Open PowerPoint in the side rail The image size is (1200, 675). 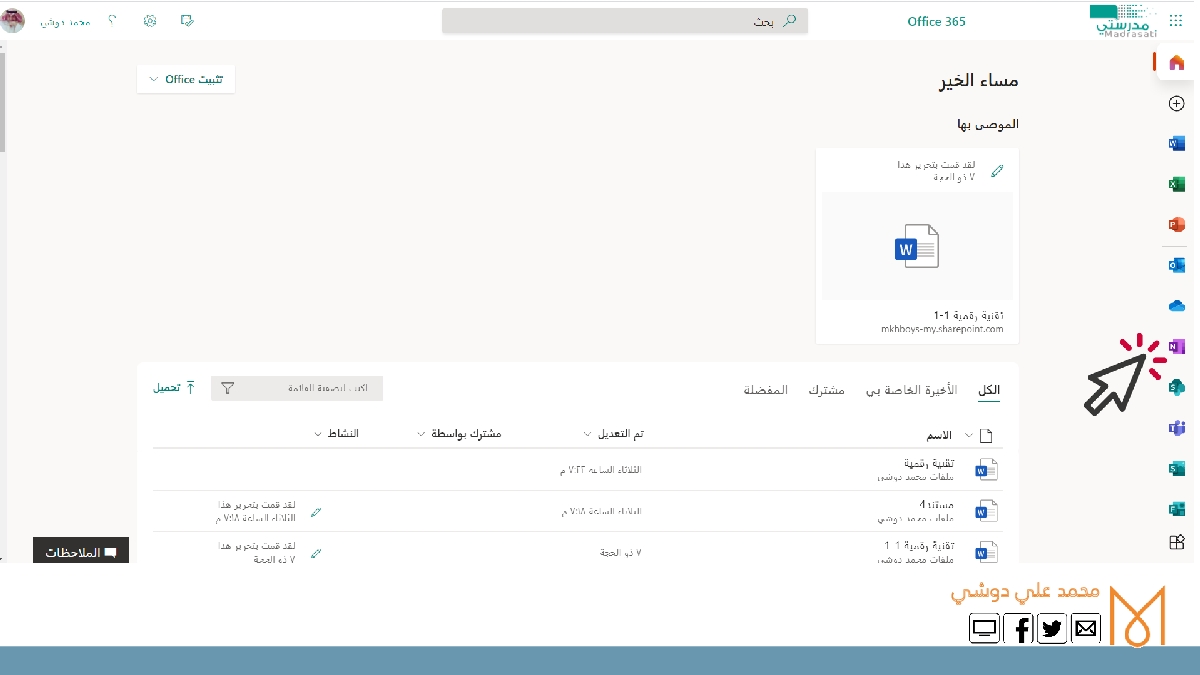coord(1176,224)
